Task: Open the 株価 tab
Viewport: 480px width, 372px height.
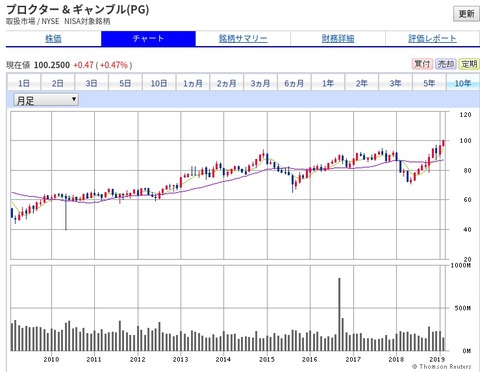Action: pyautogui.click(x=53, y=39)
